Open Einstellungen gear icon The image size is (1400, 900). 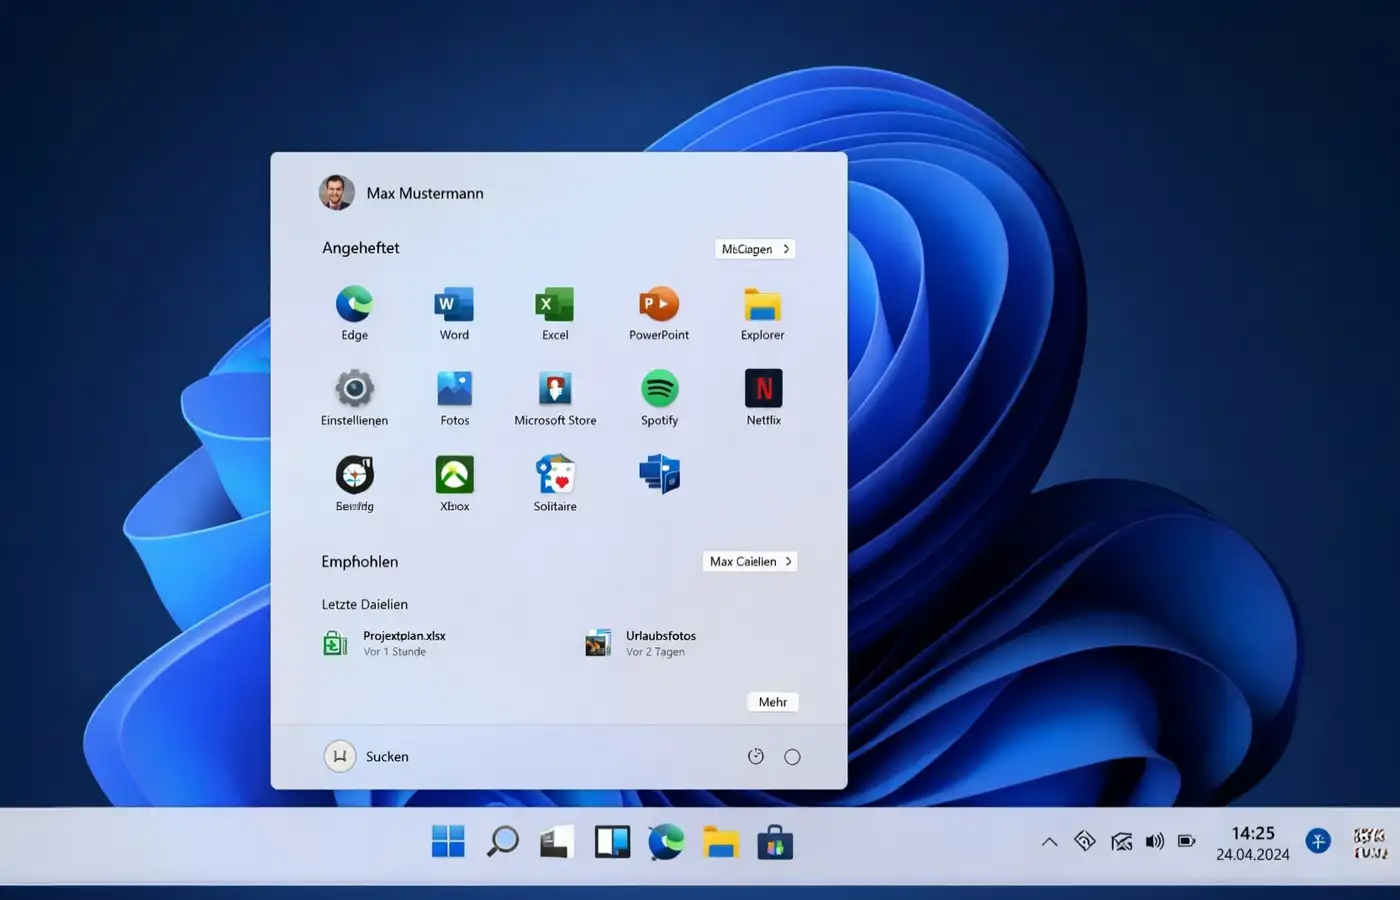tap(354, 389)
